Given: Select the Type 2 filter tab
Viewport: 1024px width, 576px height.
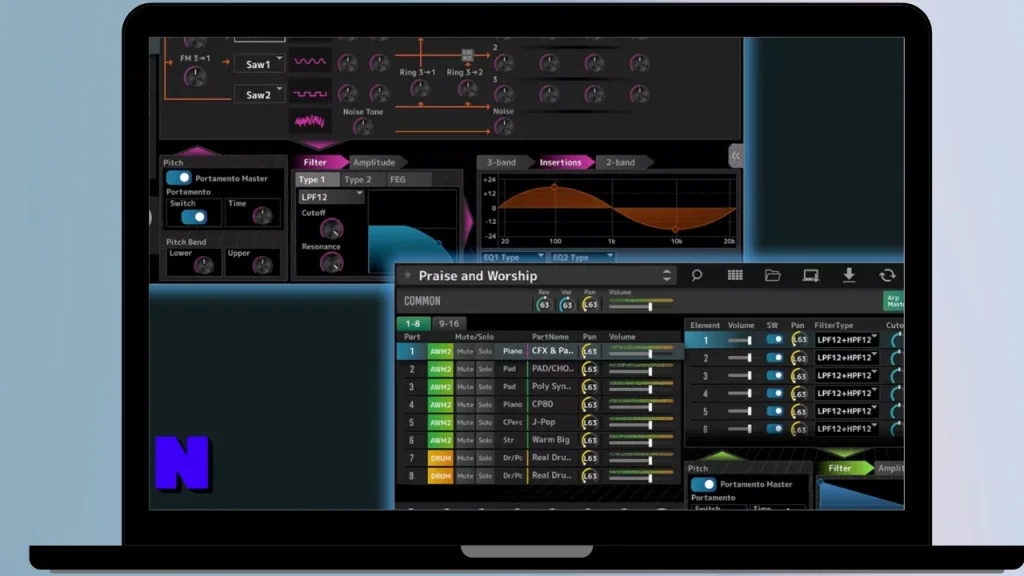Looking at the screenshot, I should point(358,180).
